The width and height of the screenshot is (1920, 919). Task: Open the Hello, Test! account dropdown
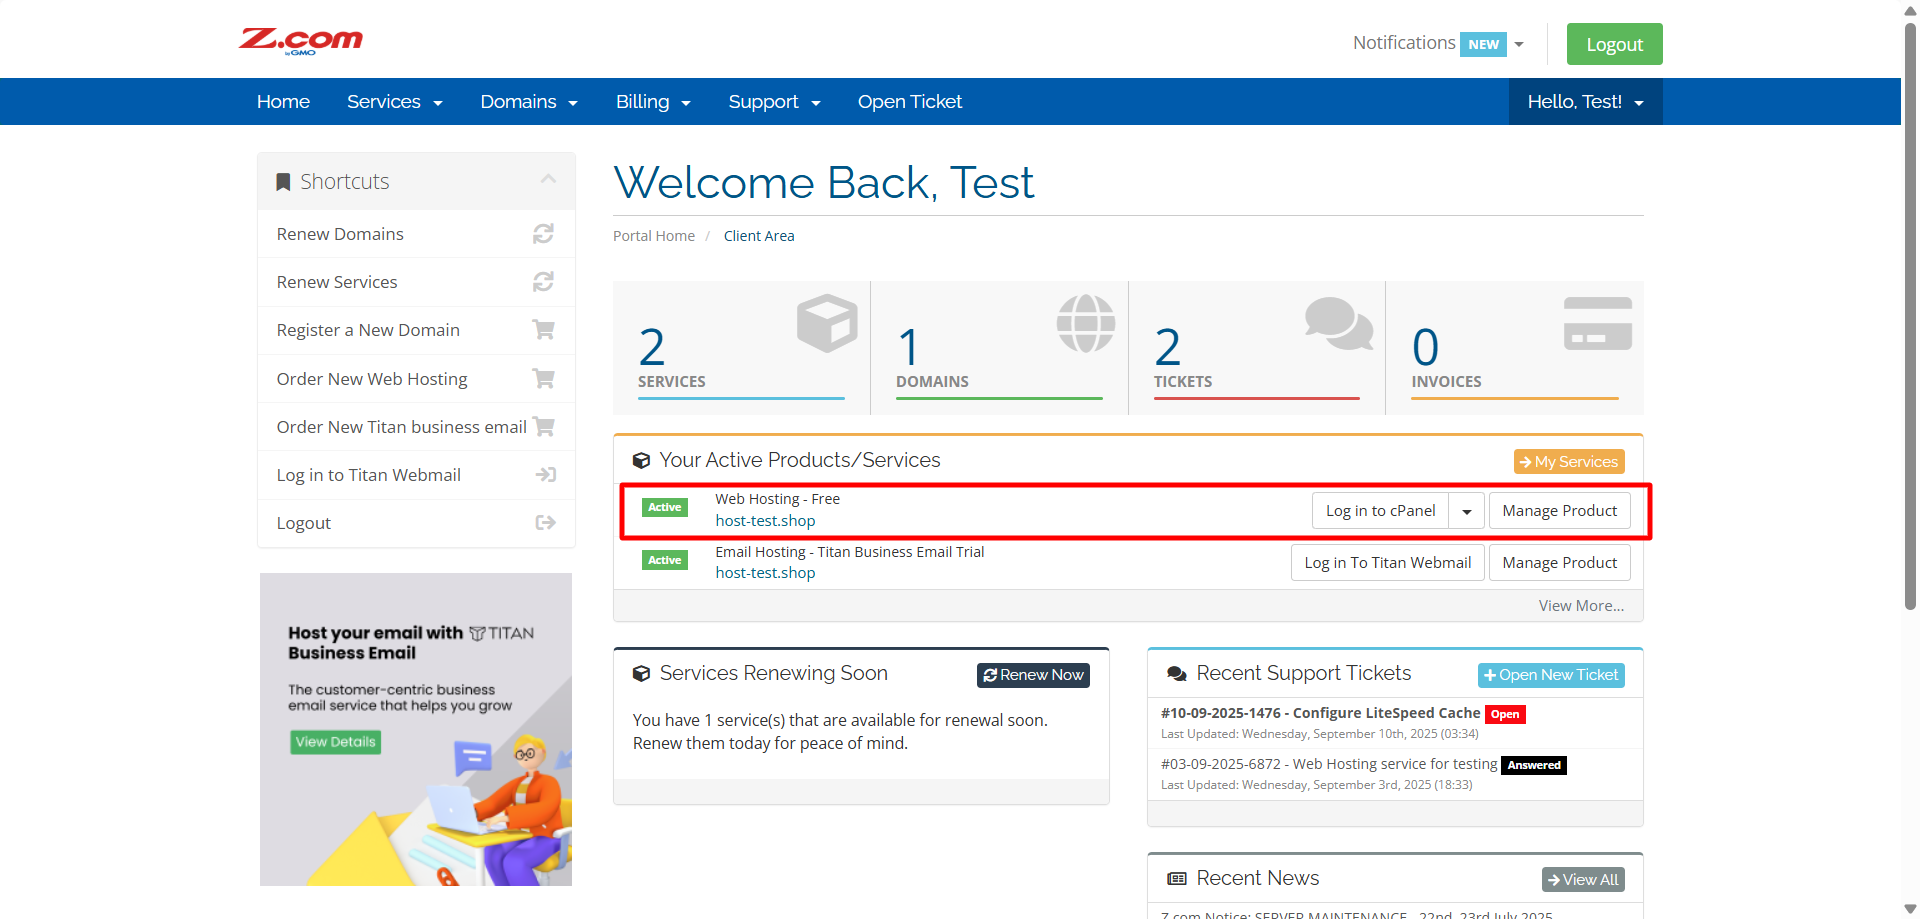pyautogui.click(x=1585, y=101)
